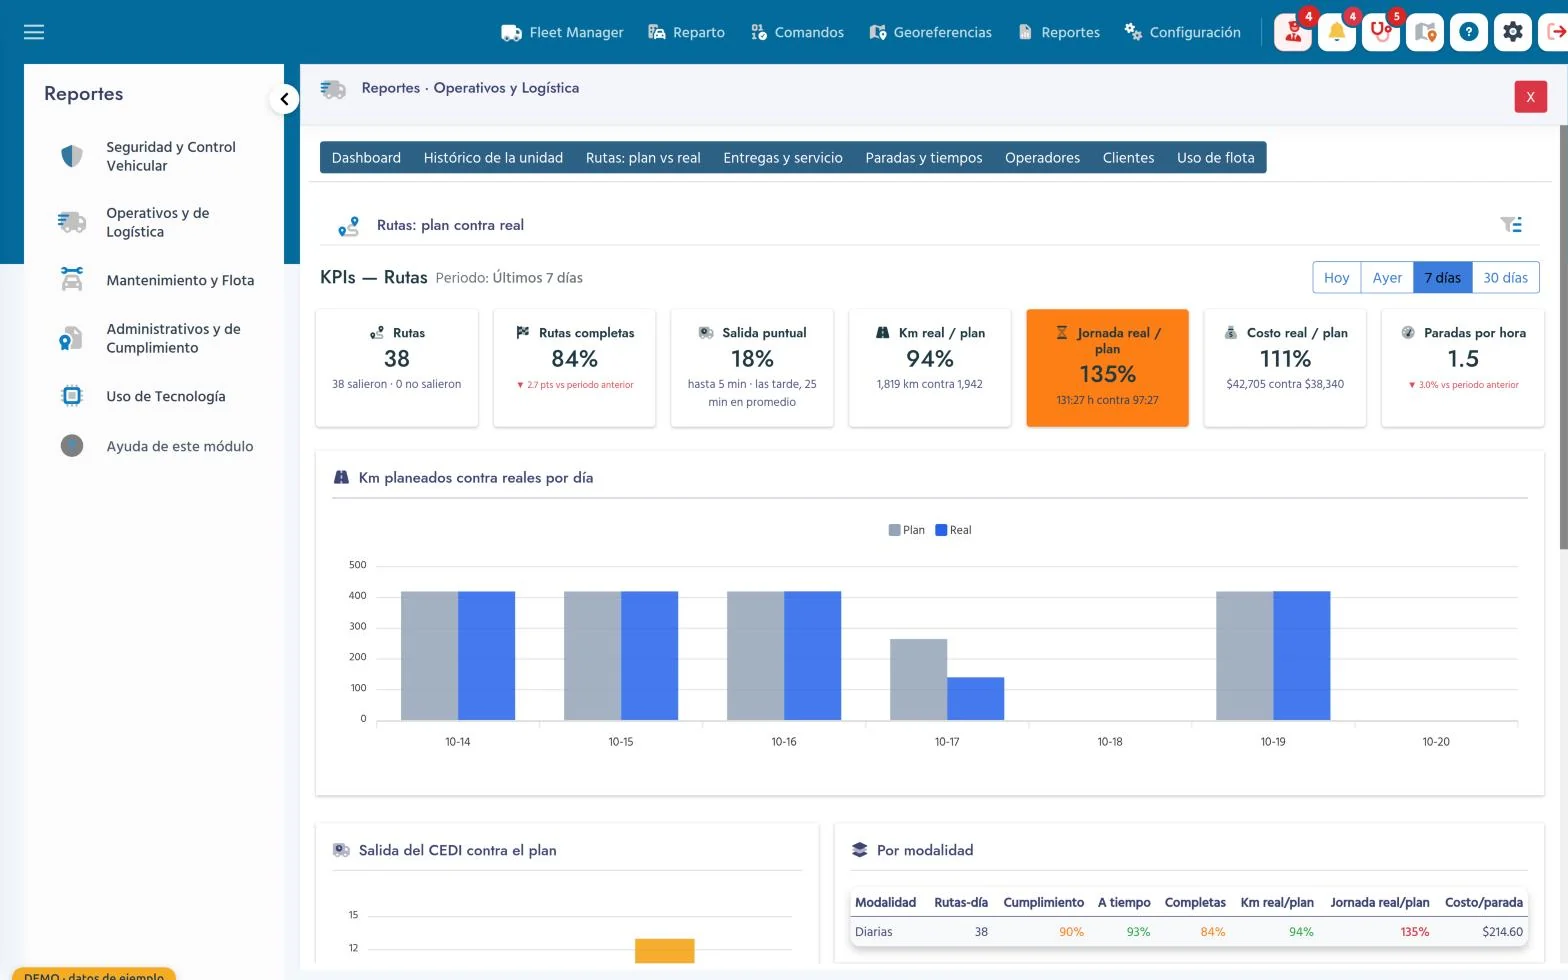Open the hamburger menu icon
The width and height of the screenshot is (1568, 980).
pyautogui.click(x=34, y=32)
